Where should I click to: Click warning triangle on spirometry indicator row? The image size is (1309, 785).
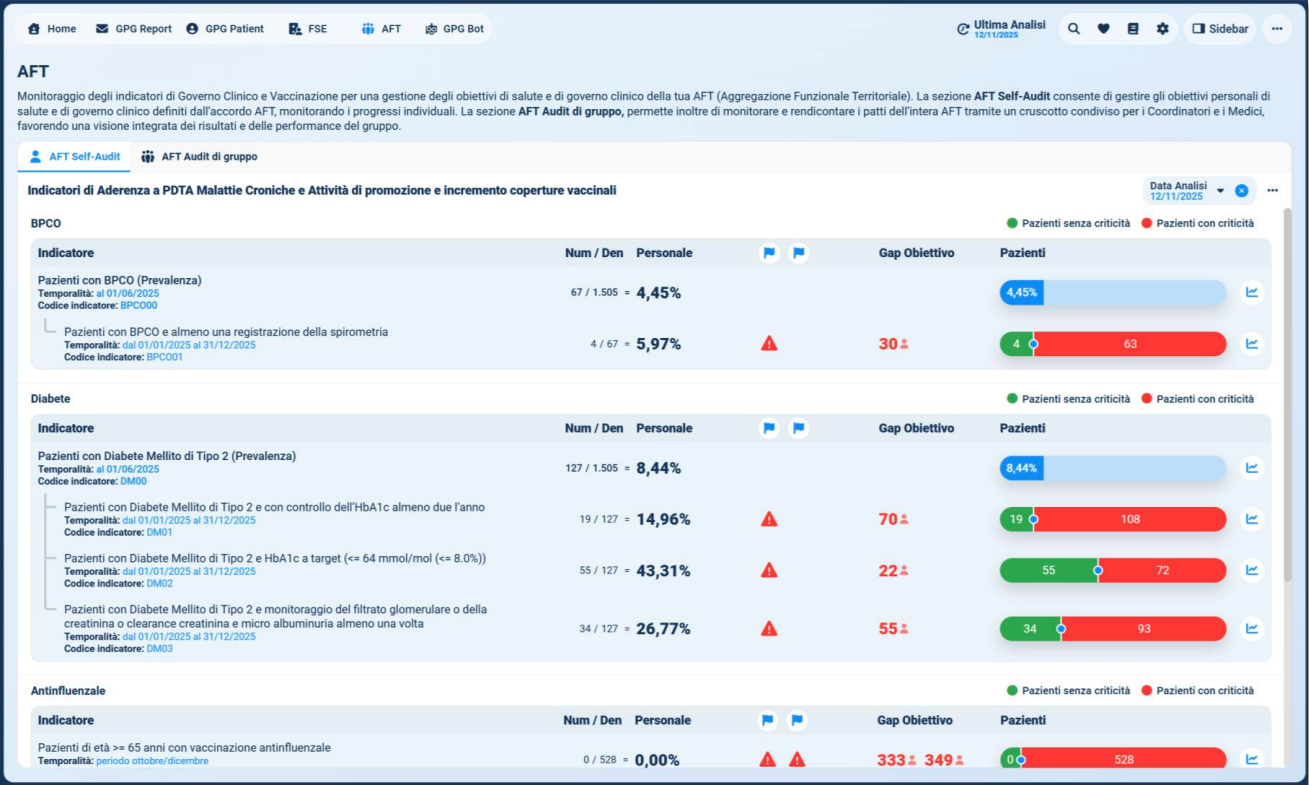[x=769, y=344]
